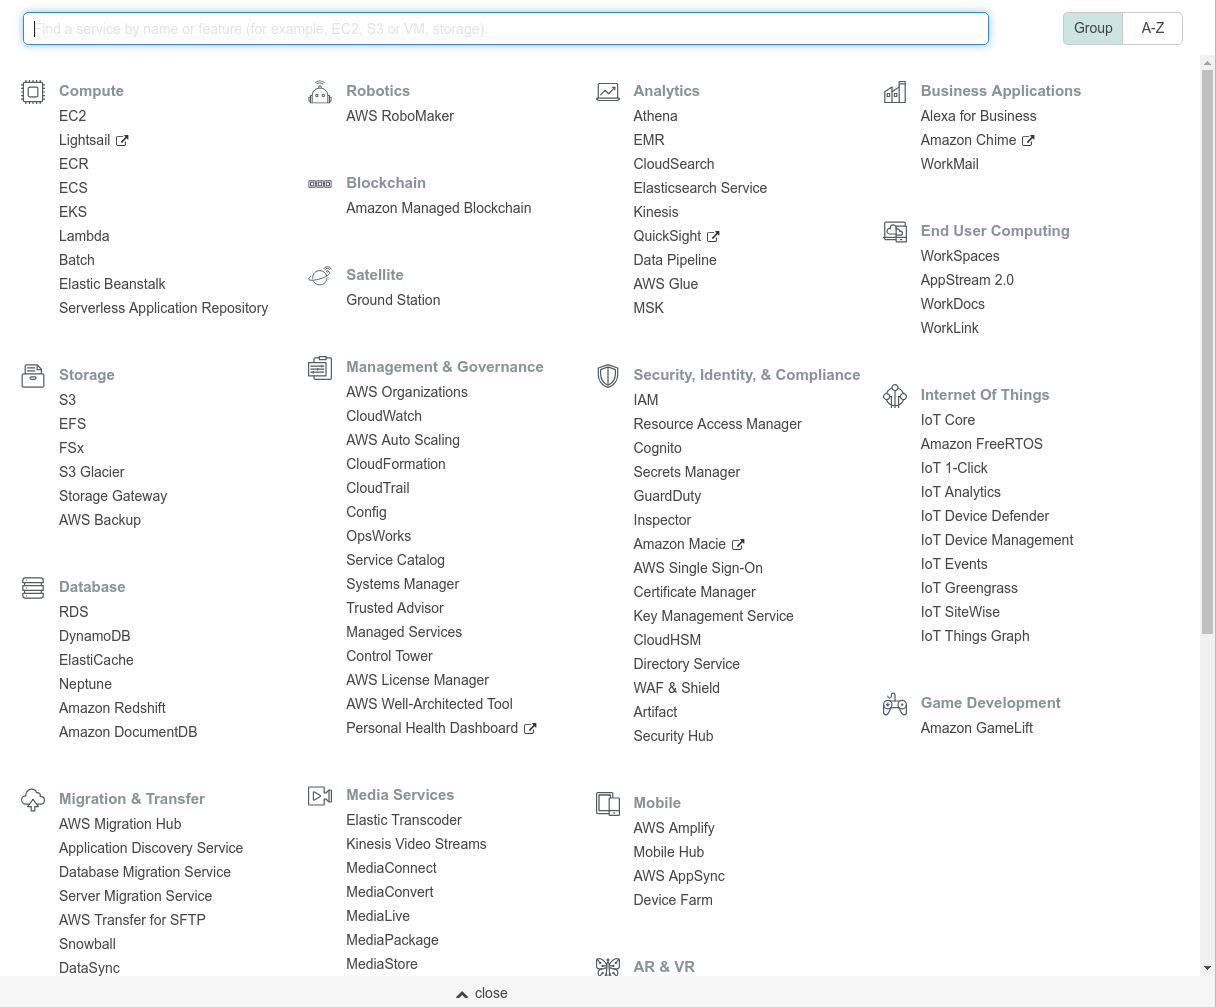1216x1007 pixels.
Task: Open Elastic Beanstalk
Action: pos(112,284)
